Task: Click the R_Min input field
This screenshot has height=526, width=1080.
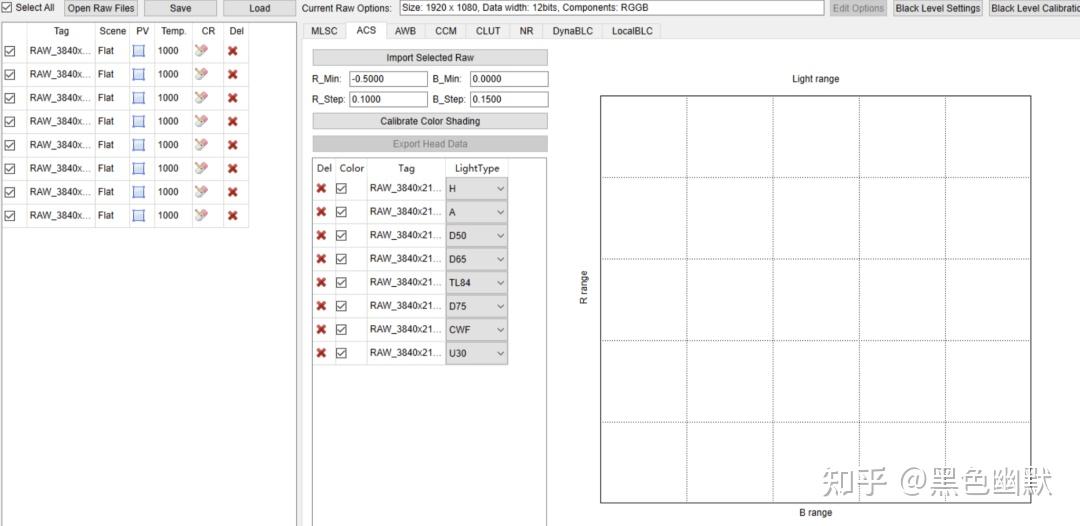Action: 388,79
